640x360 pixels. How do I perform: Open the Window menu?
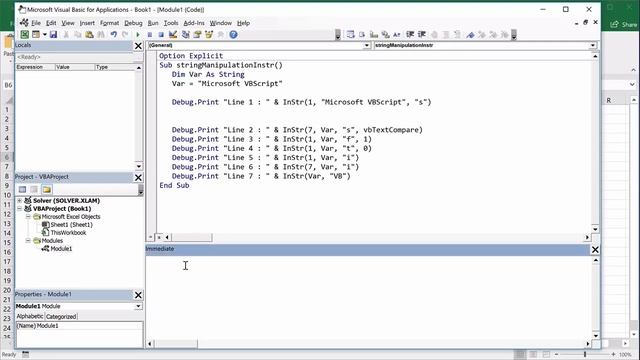click(220, 23)
